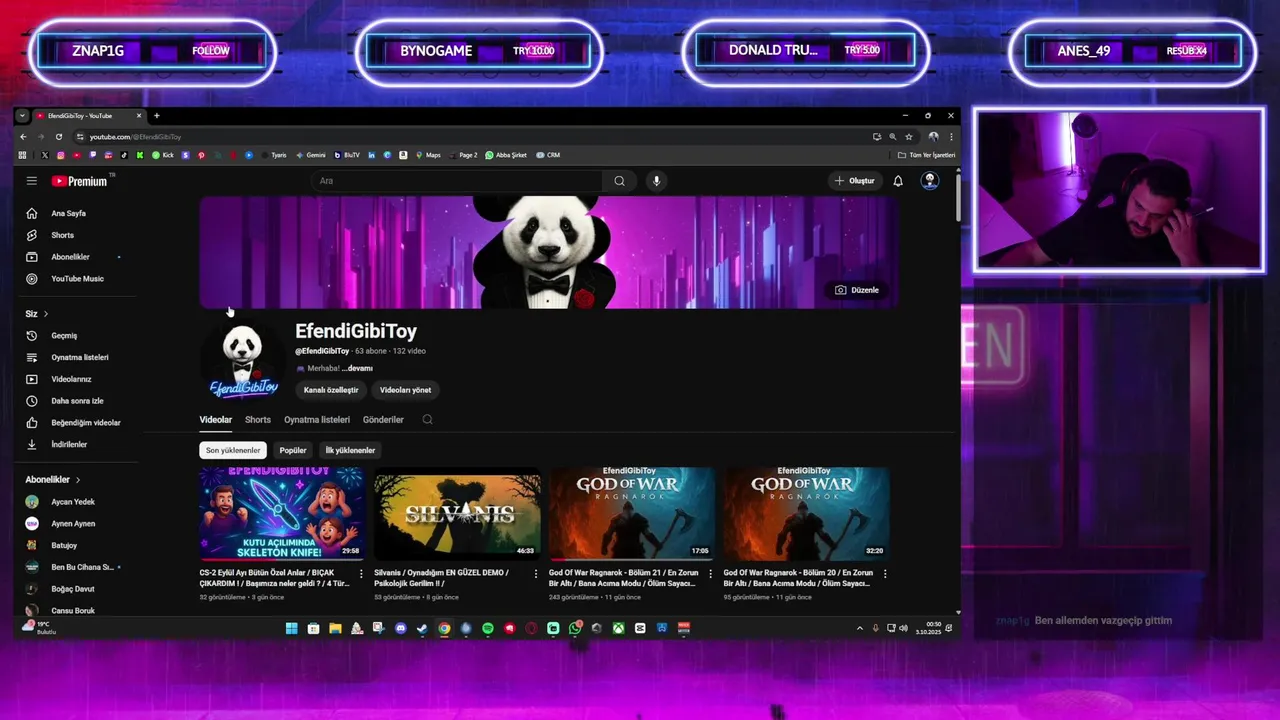Open the account avatar menu
The image size is (1280, 720).
coord(930,181)
